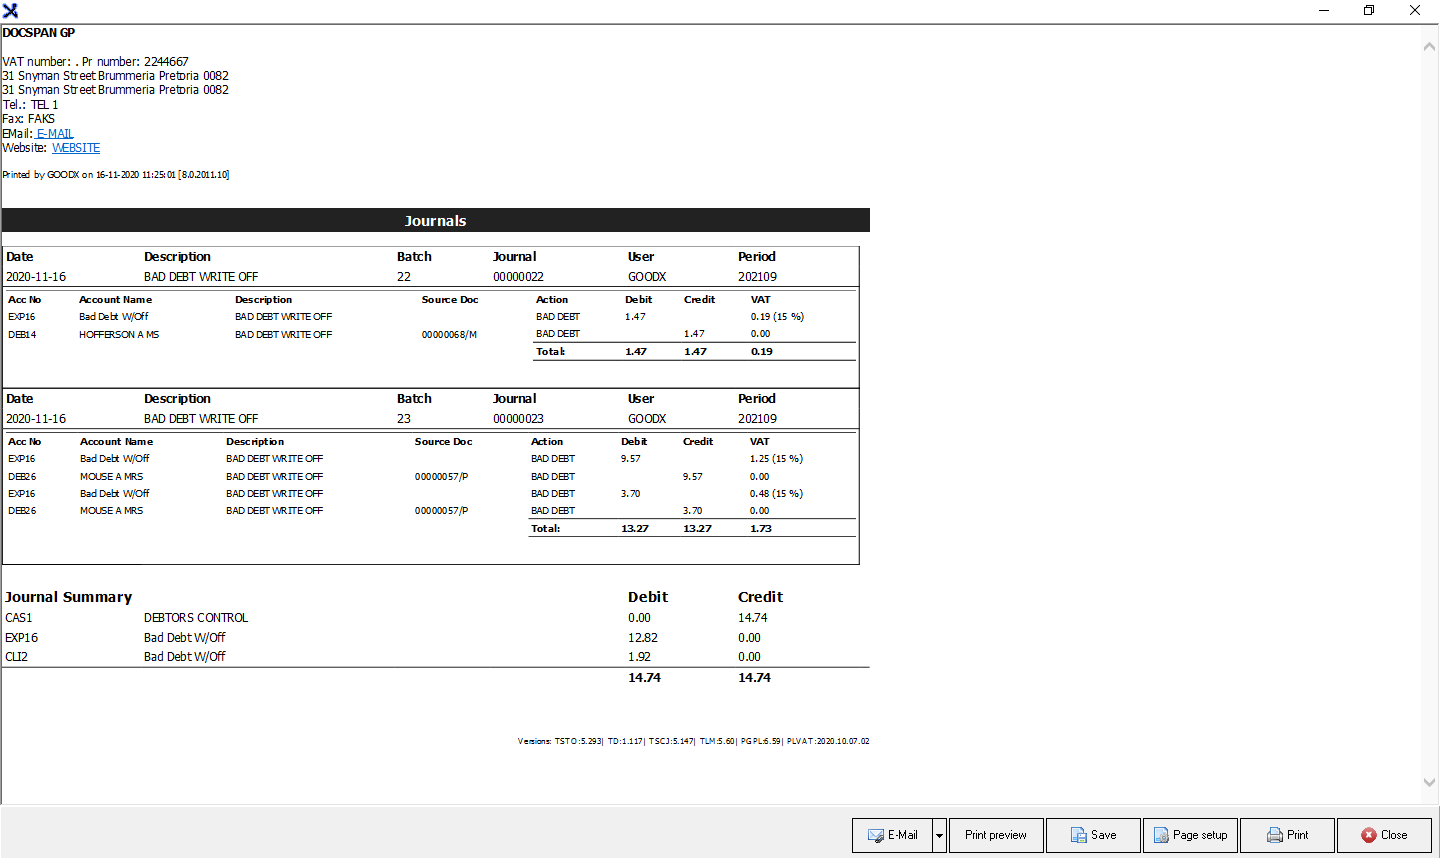The image size is (1440, 858).
Task: Select the 1.92 debit in Journal Summary
Action: point(639,657)
